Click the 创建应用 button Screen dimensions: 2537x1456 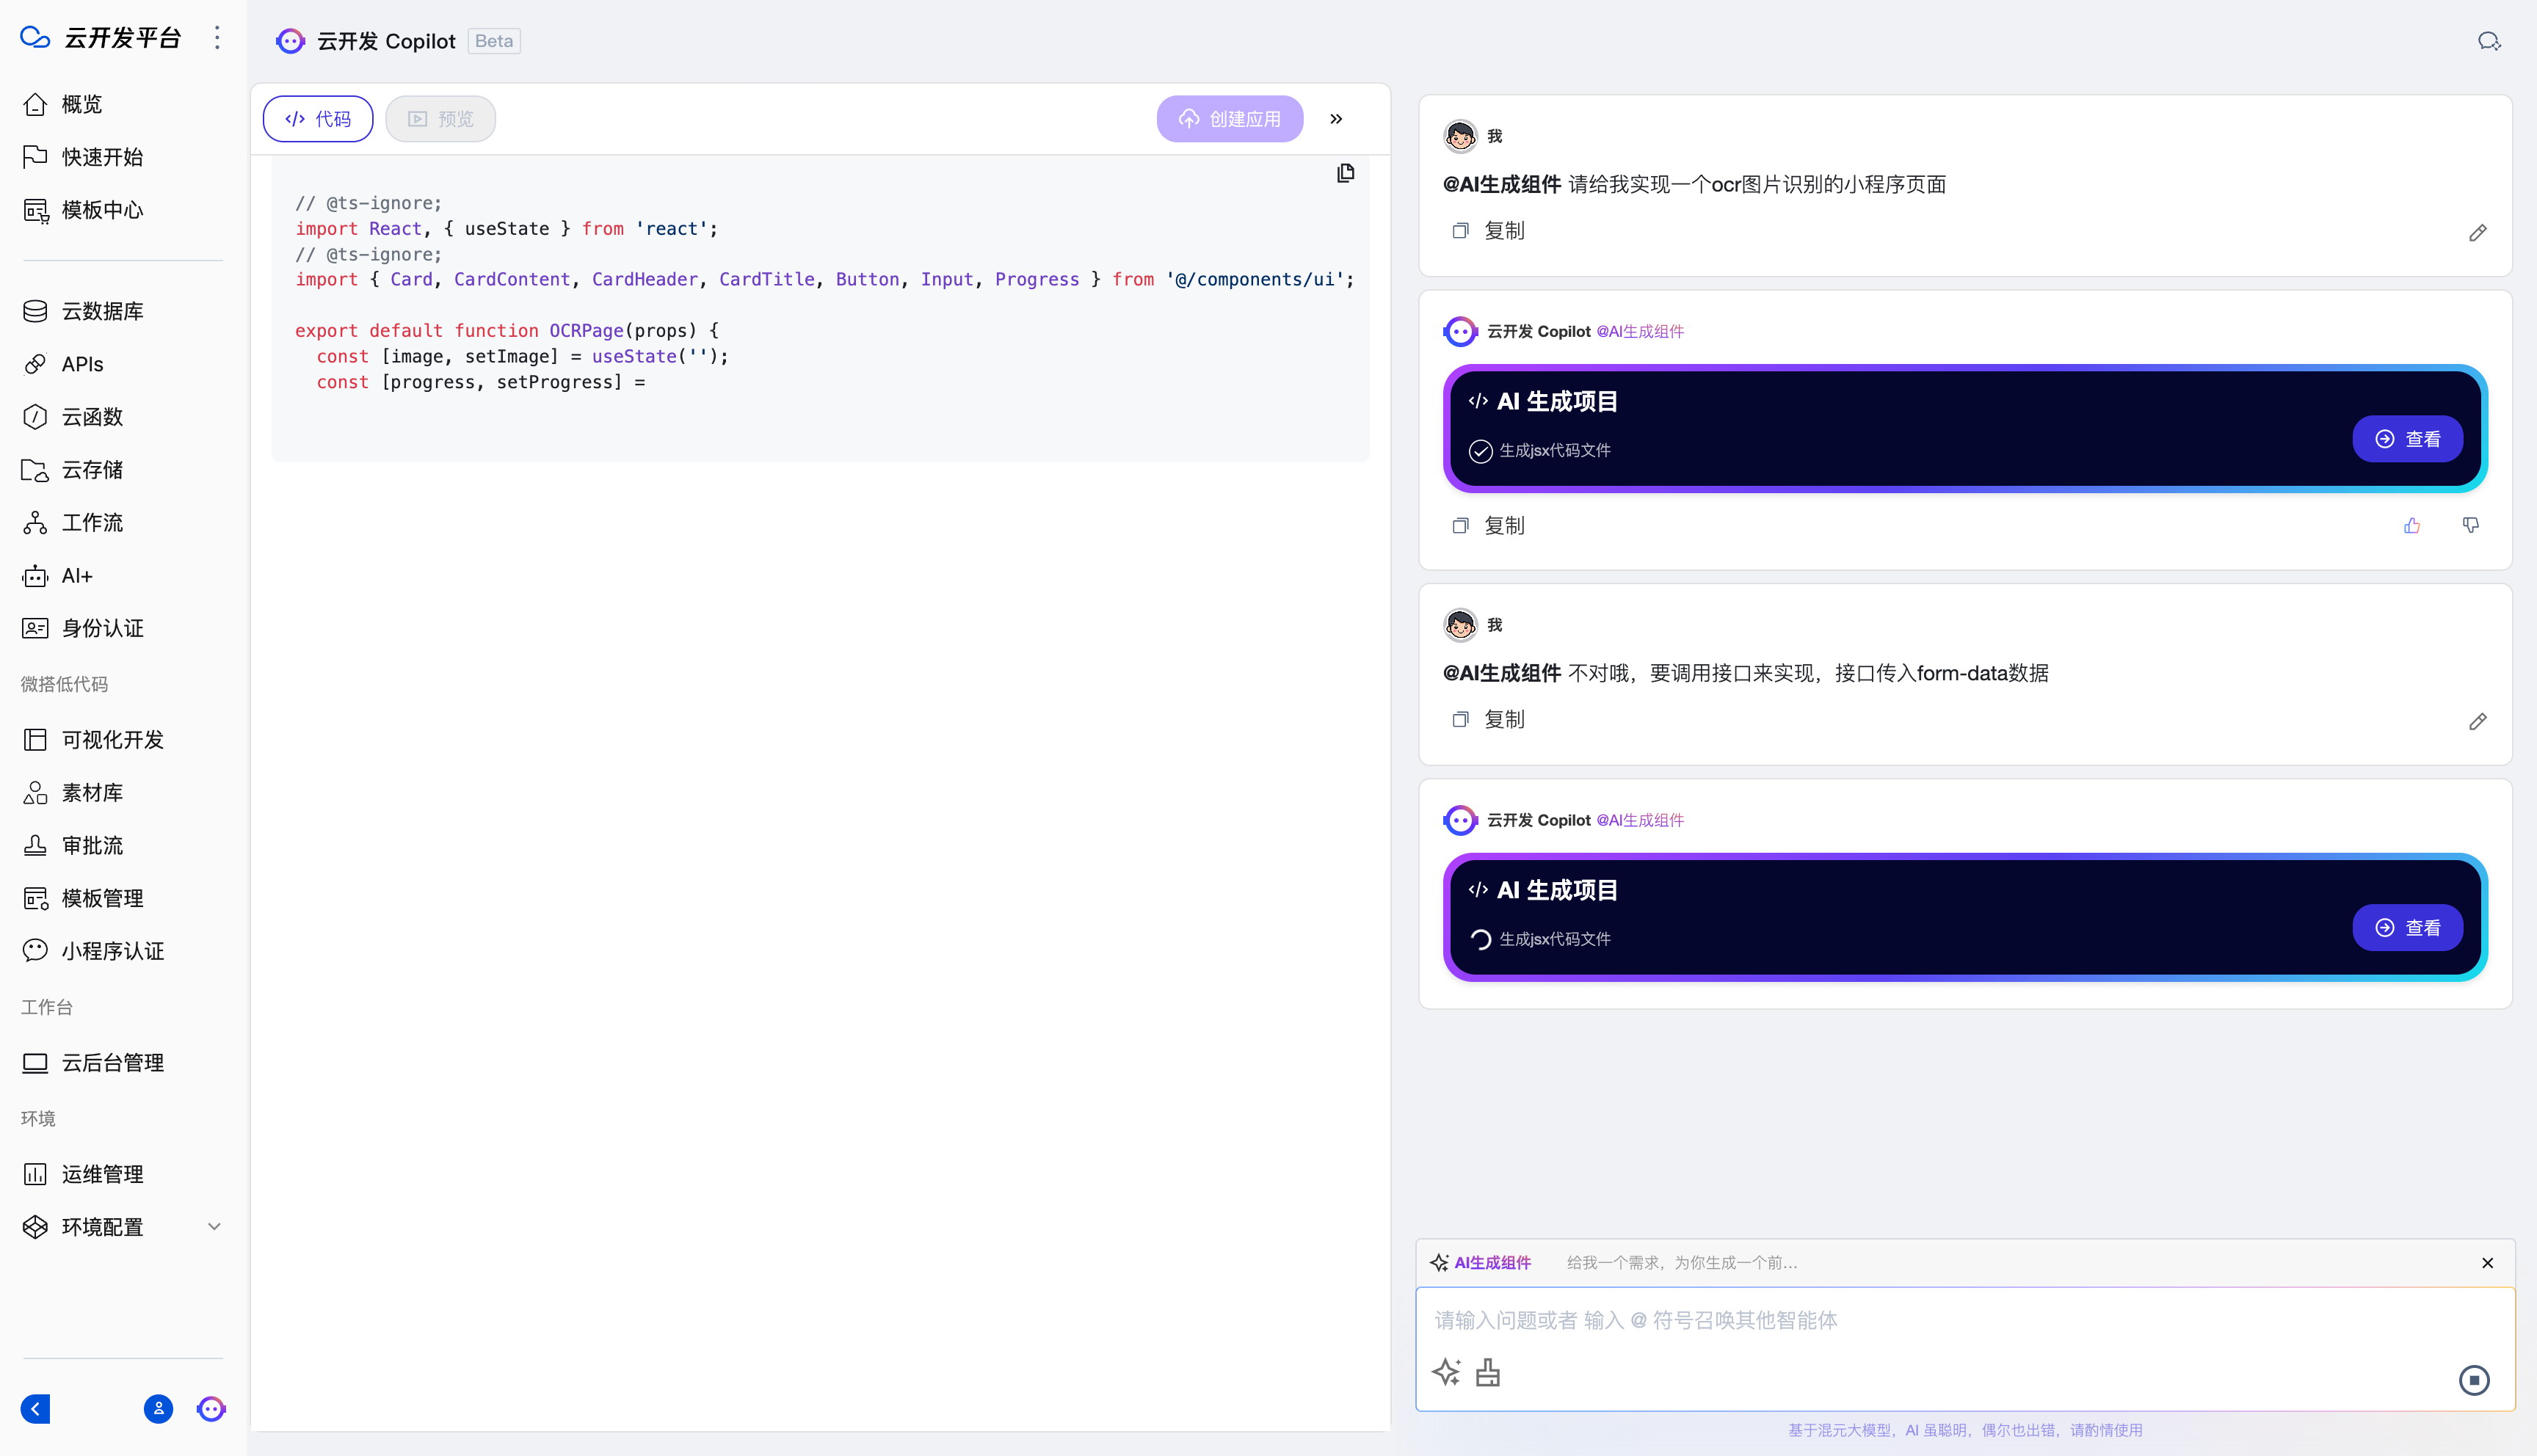click(1229, 119)
